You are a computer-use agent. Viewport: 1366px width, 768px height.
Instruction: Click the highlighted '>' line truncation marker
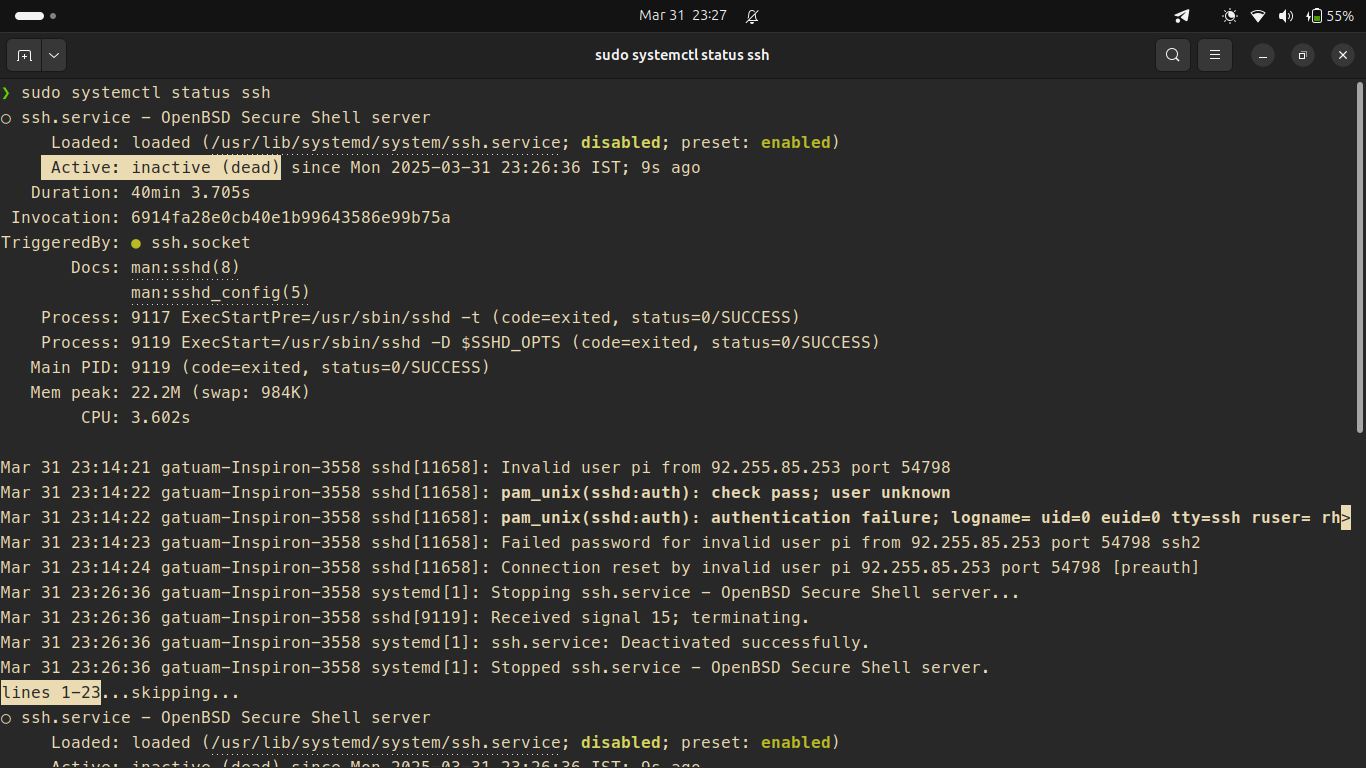tap(1346, 518)
